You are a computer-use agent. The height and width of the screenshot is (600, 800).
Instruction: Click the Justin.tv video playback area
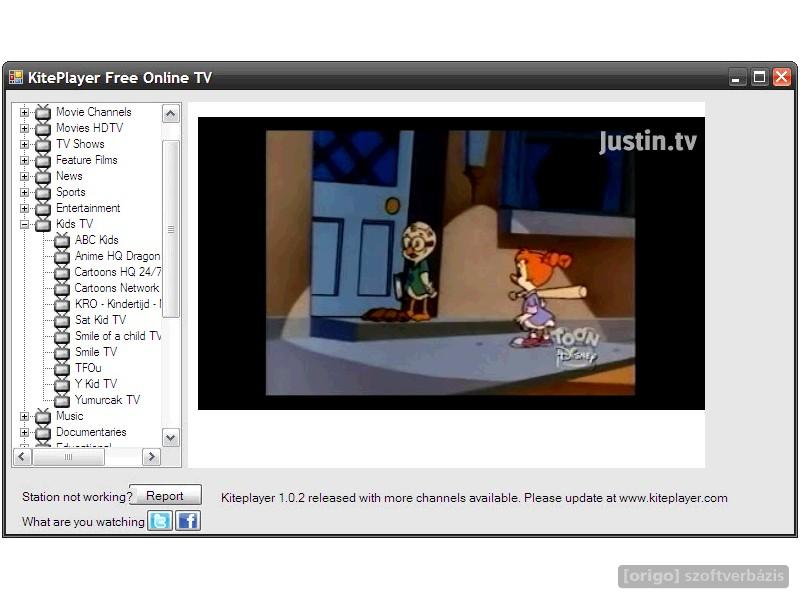(x=452, y=263)
